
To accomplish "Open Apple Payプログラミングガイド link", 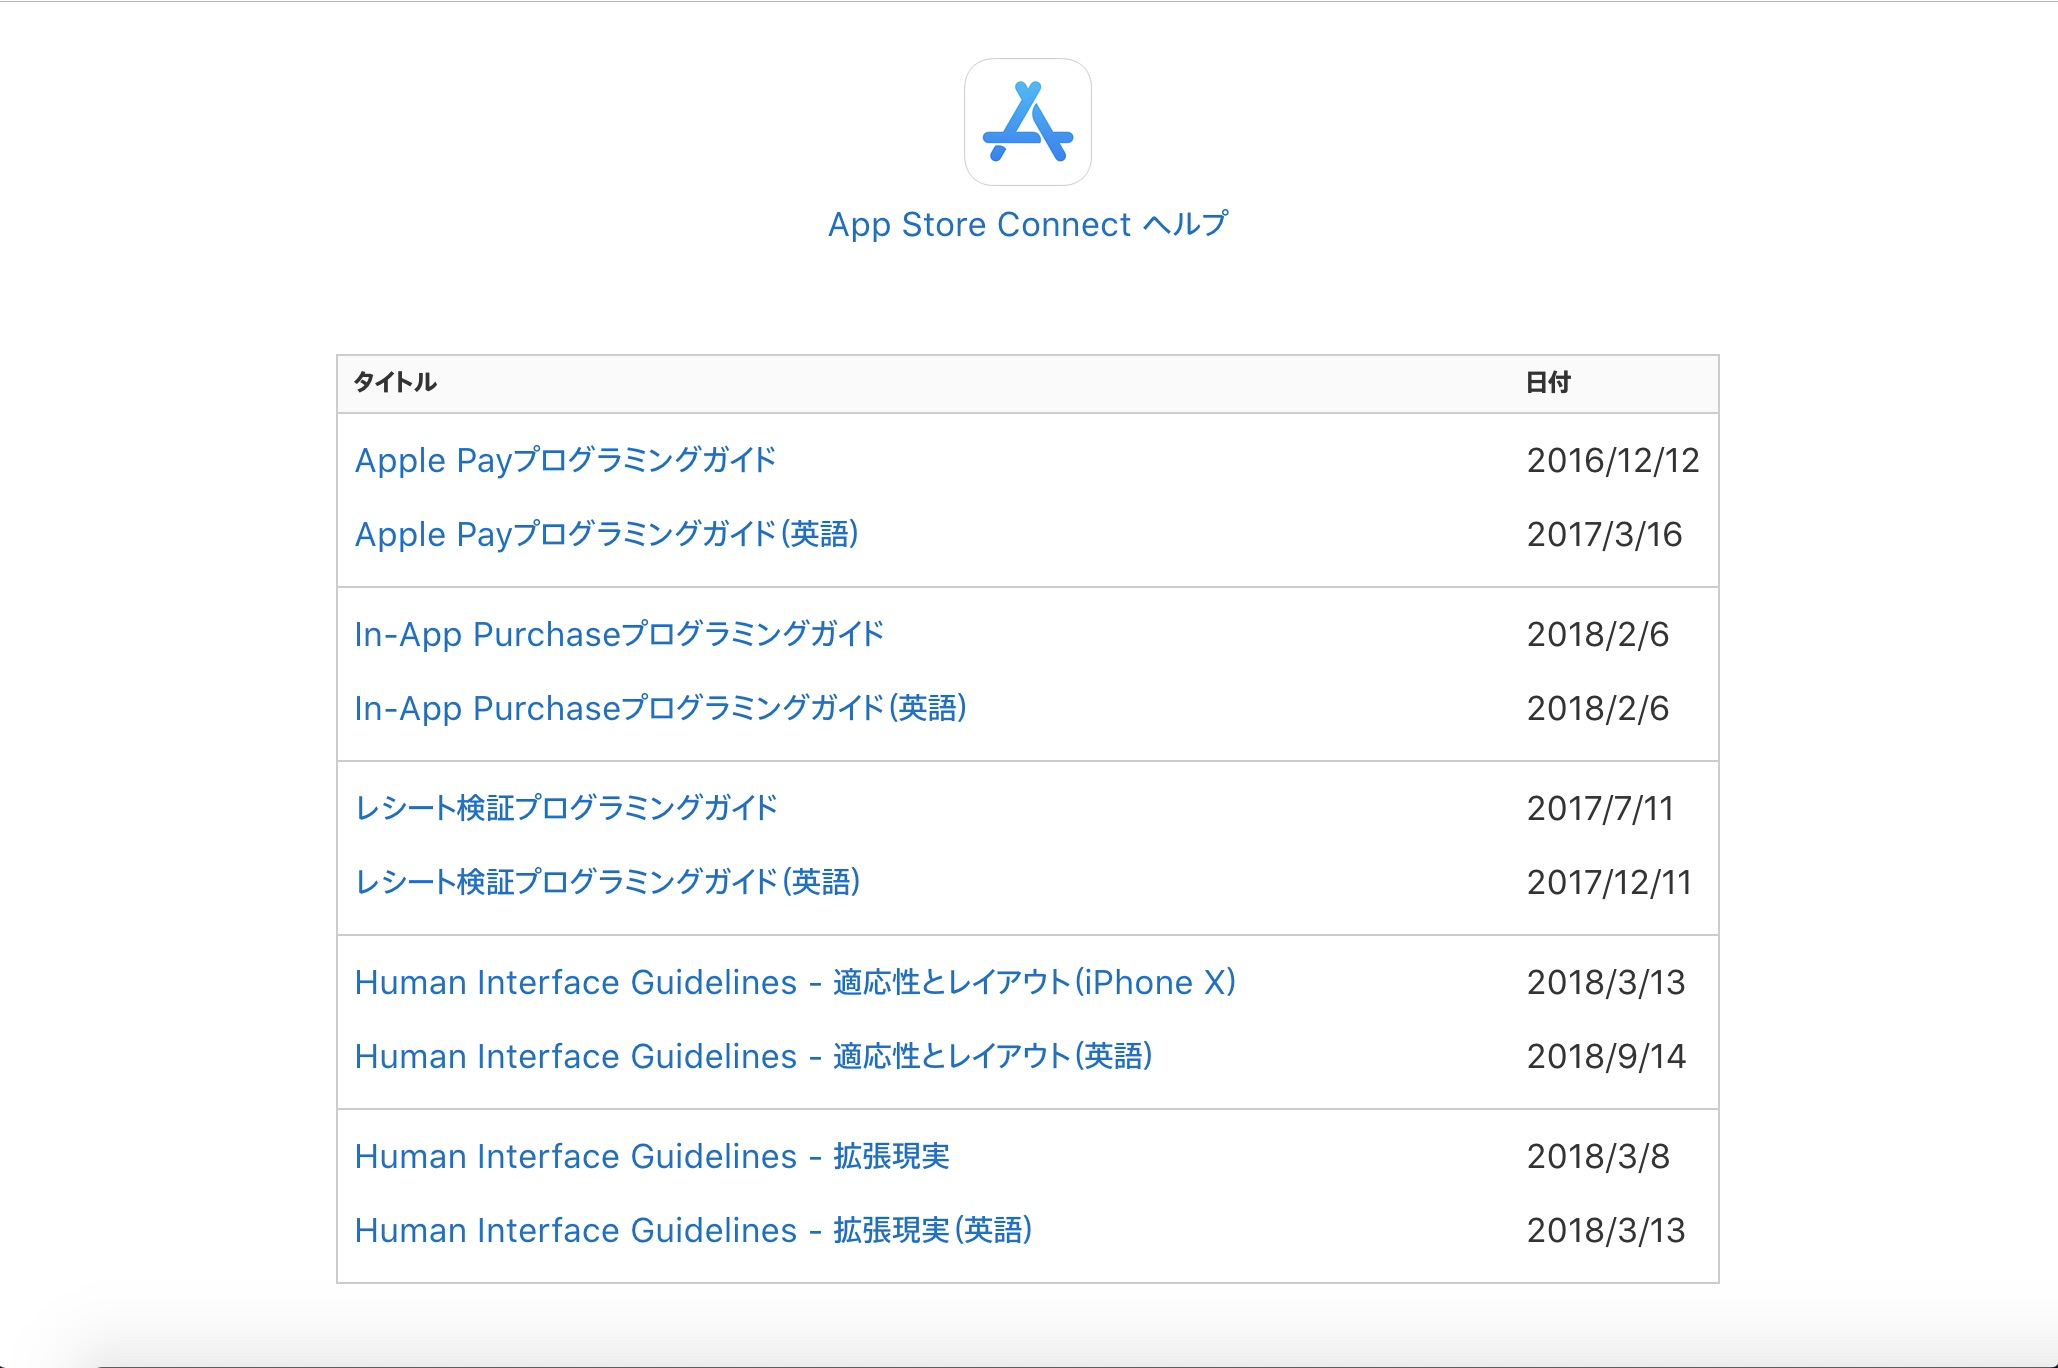I will (x=565, y=460).
